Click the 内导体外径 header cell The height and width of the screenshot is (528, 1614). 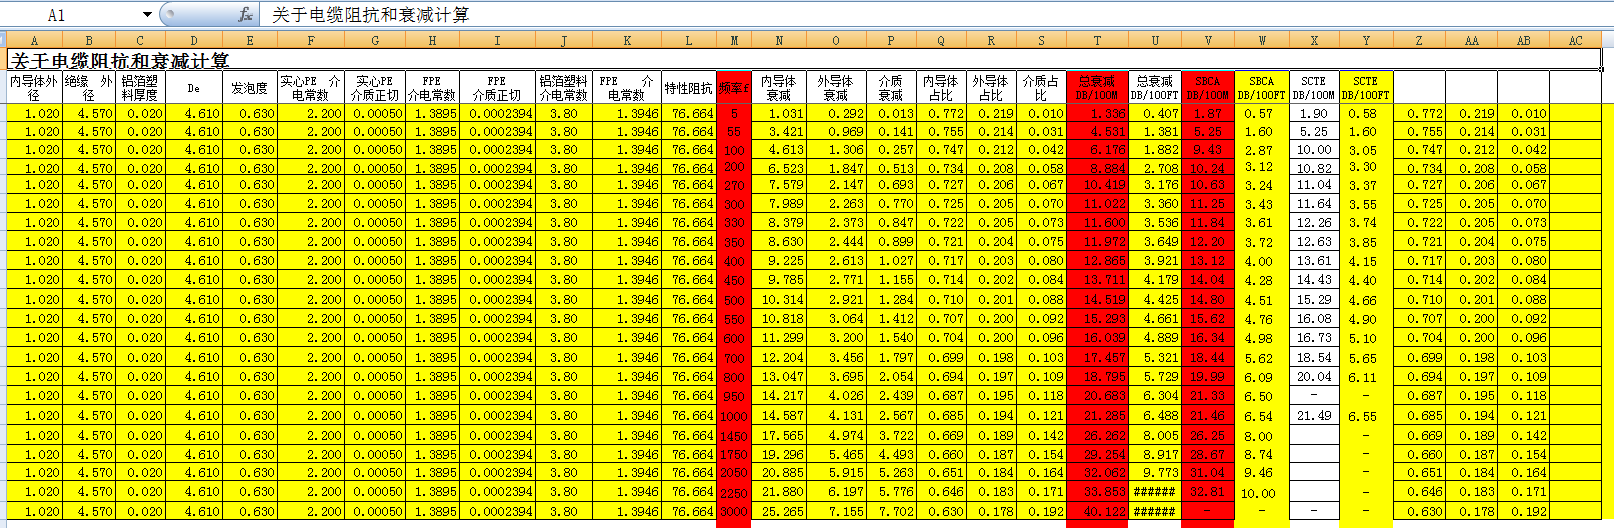point(34,88)
